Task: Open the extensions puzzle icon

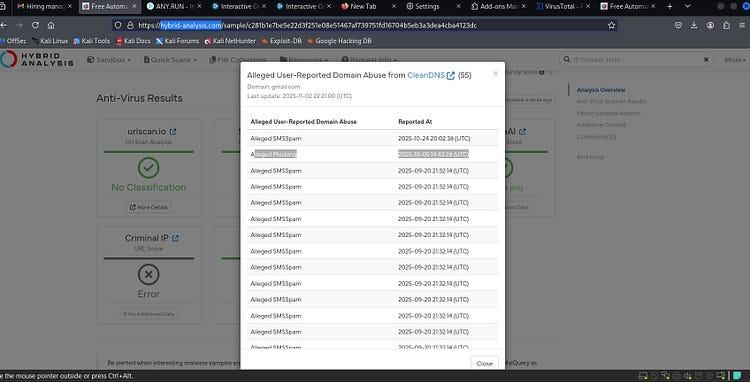Action: pyautogui.click(x=727, y=25)
